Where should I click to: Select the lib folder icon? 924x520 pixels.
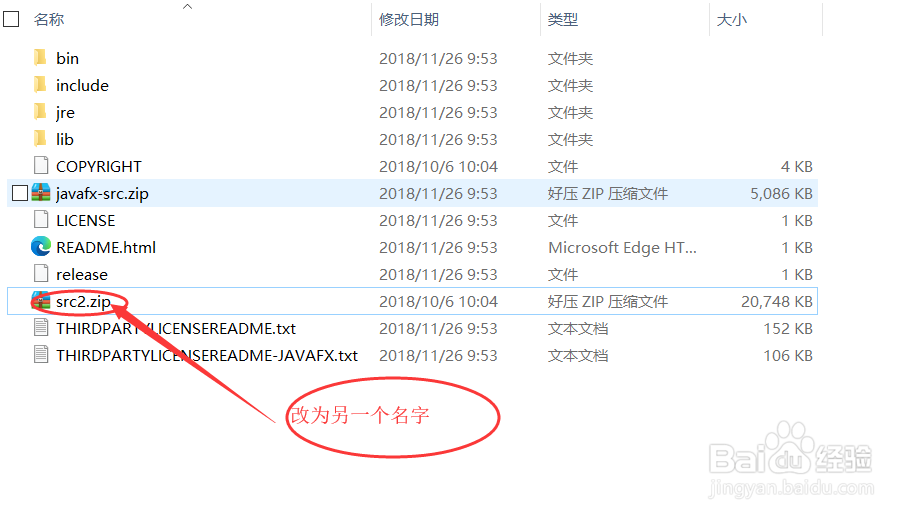pyautogui.click(x=40, y=139)
